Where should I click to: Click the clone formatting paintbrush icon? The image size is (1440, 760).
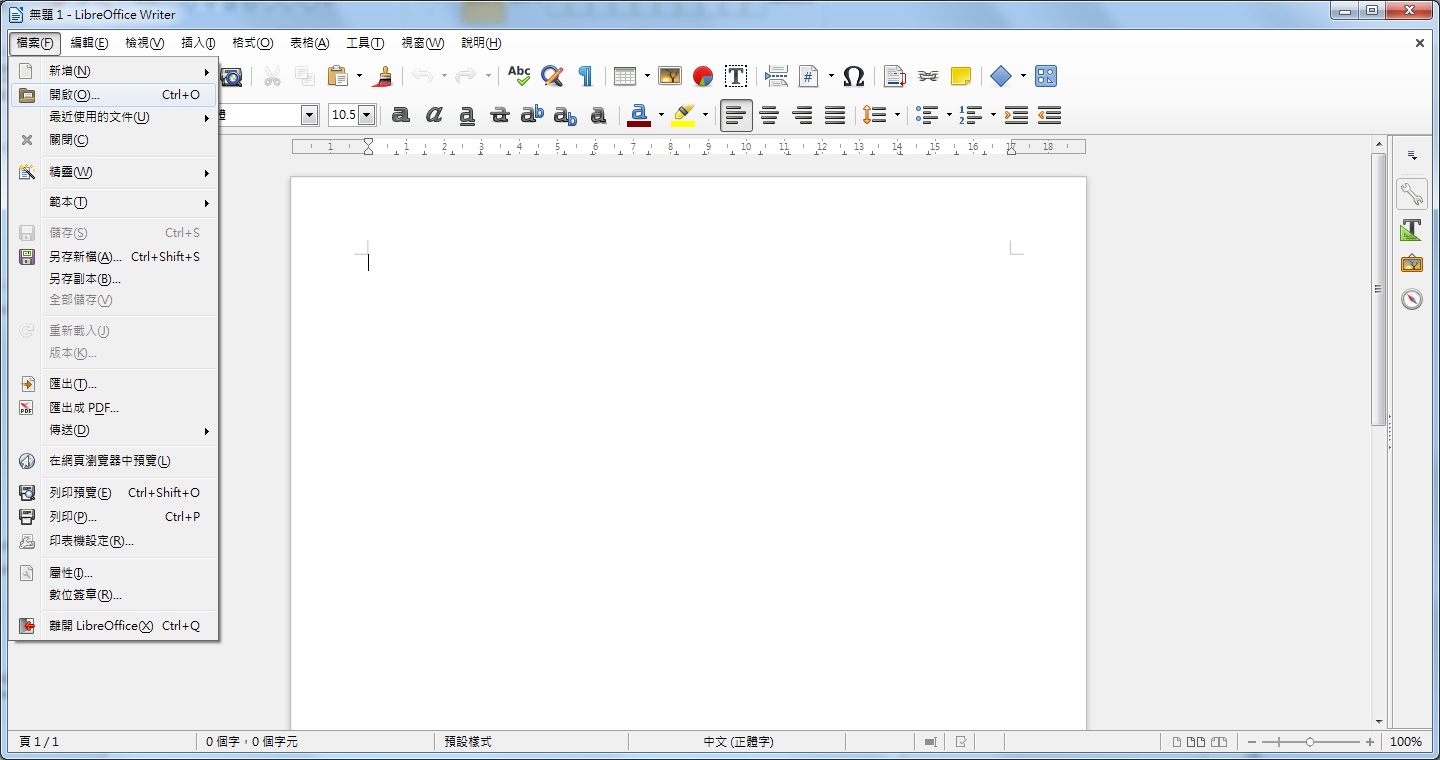pyautogui.click(x=382, y=76)
